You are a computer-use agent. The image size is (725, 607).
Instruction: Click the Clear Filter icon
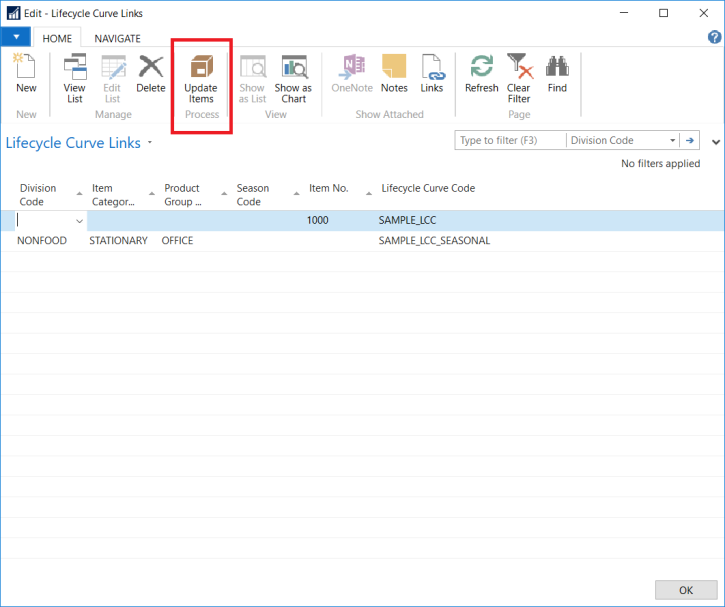[519, 78]
